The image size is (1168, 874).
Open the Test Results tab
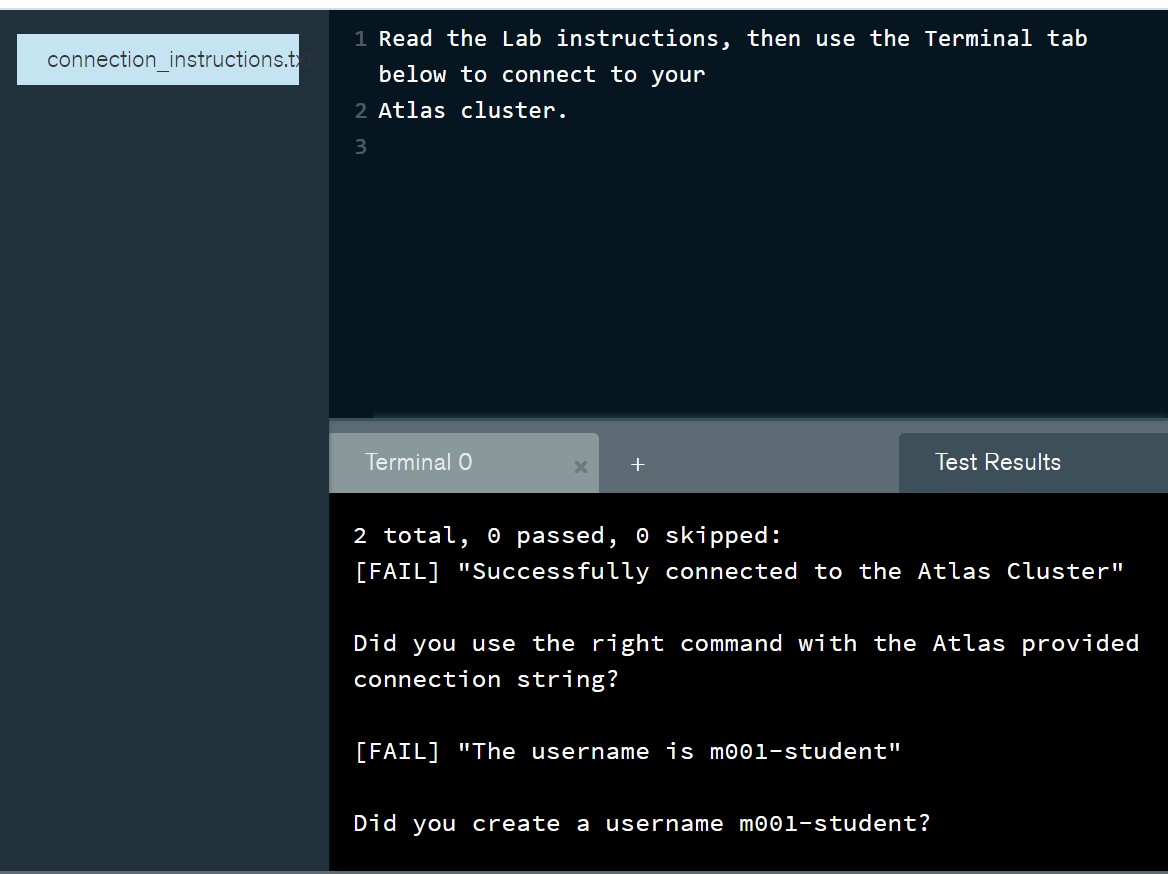pyautogui.click(x=997, y=462)
